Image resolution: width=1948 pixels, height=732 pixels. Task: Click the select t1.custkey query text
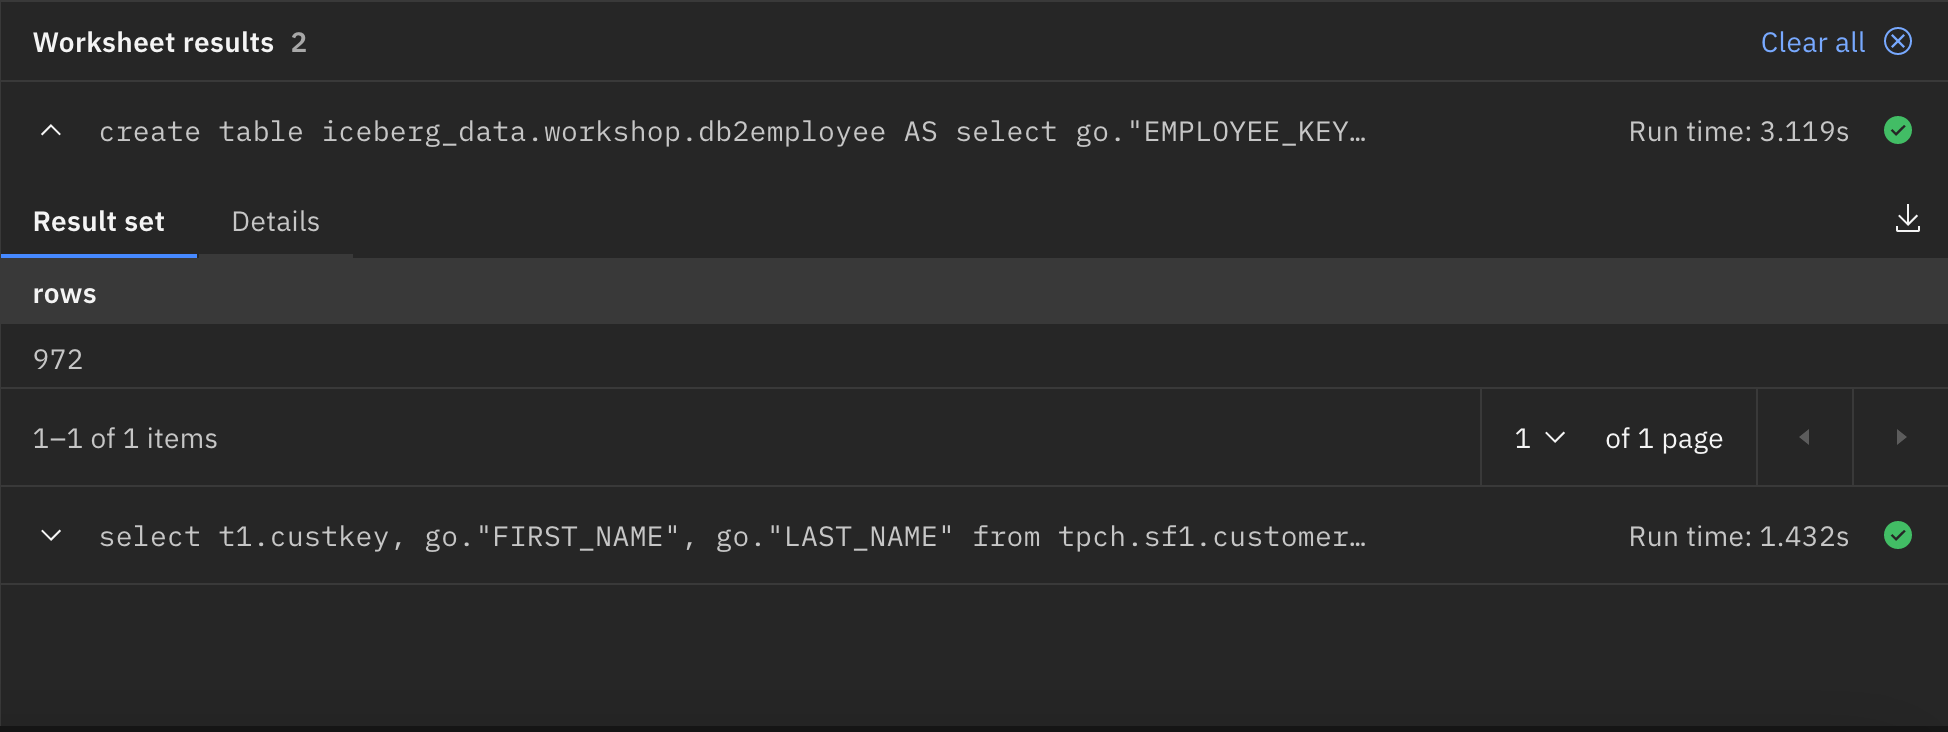coord(732,537)
